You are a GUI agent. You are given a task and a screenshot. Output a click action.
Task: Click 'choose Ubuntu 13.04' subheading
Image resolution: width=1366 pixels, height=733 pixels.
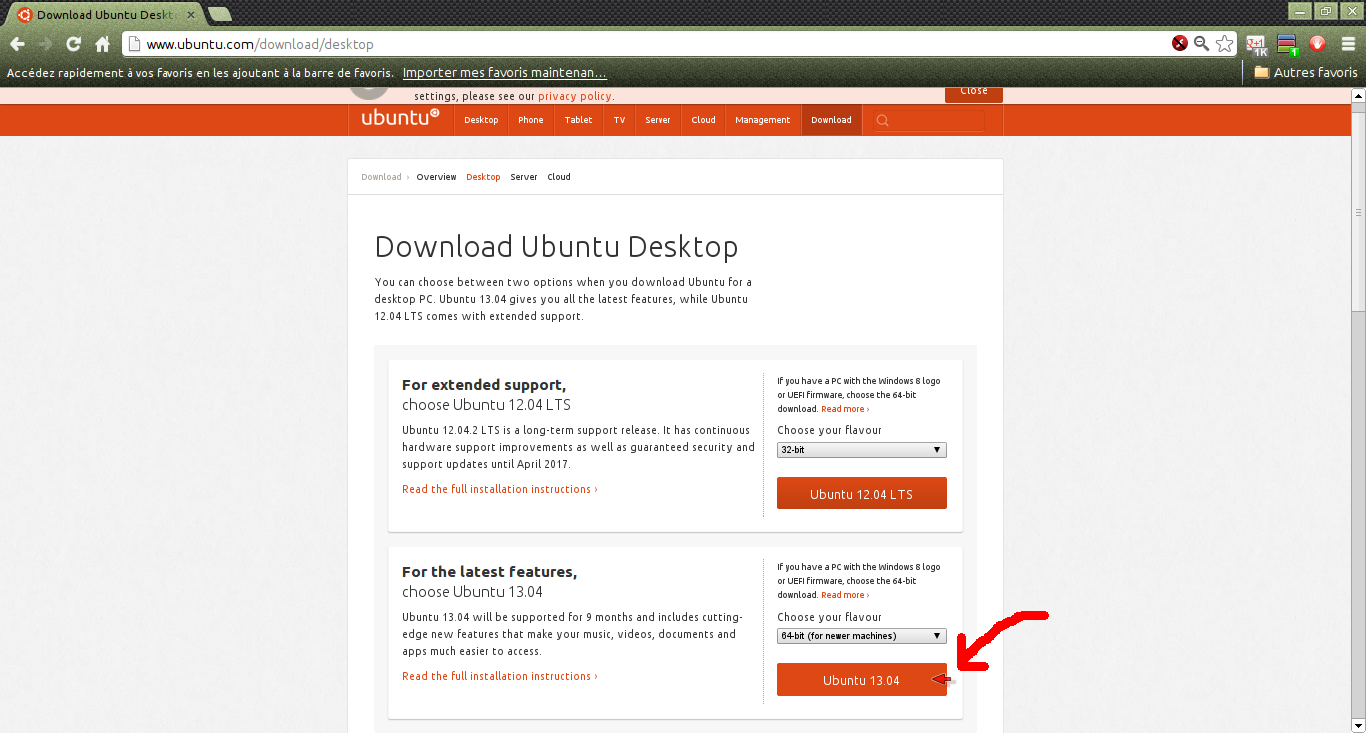(472, 592)
